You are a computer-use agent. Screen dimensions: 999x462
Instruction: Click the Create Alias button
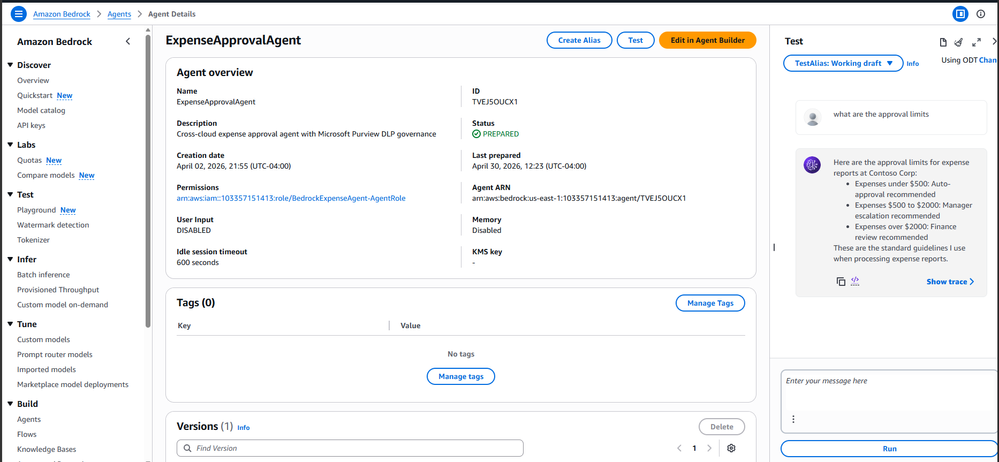click(579, 40)
